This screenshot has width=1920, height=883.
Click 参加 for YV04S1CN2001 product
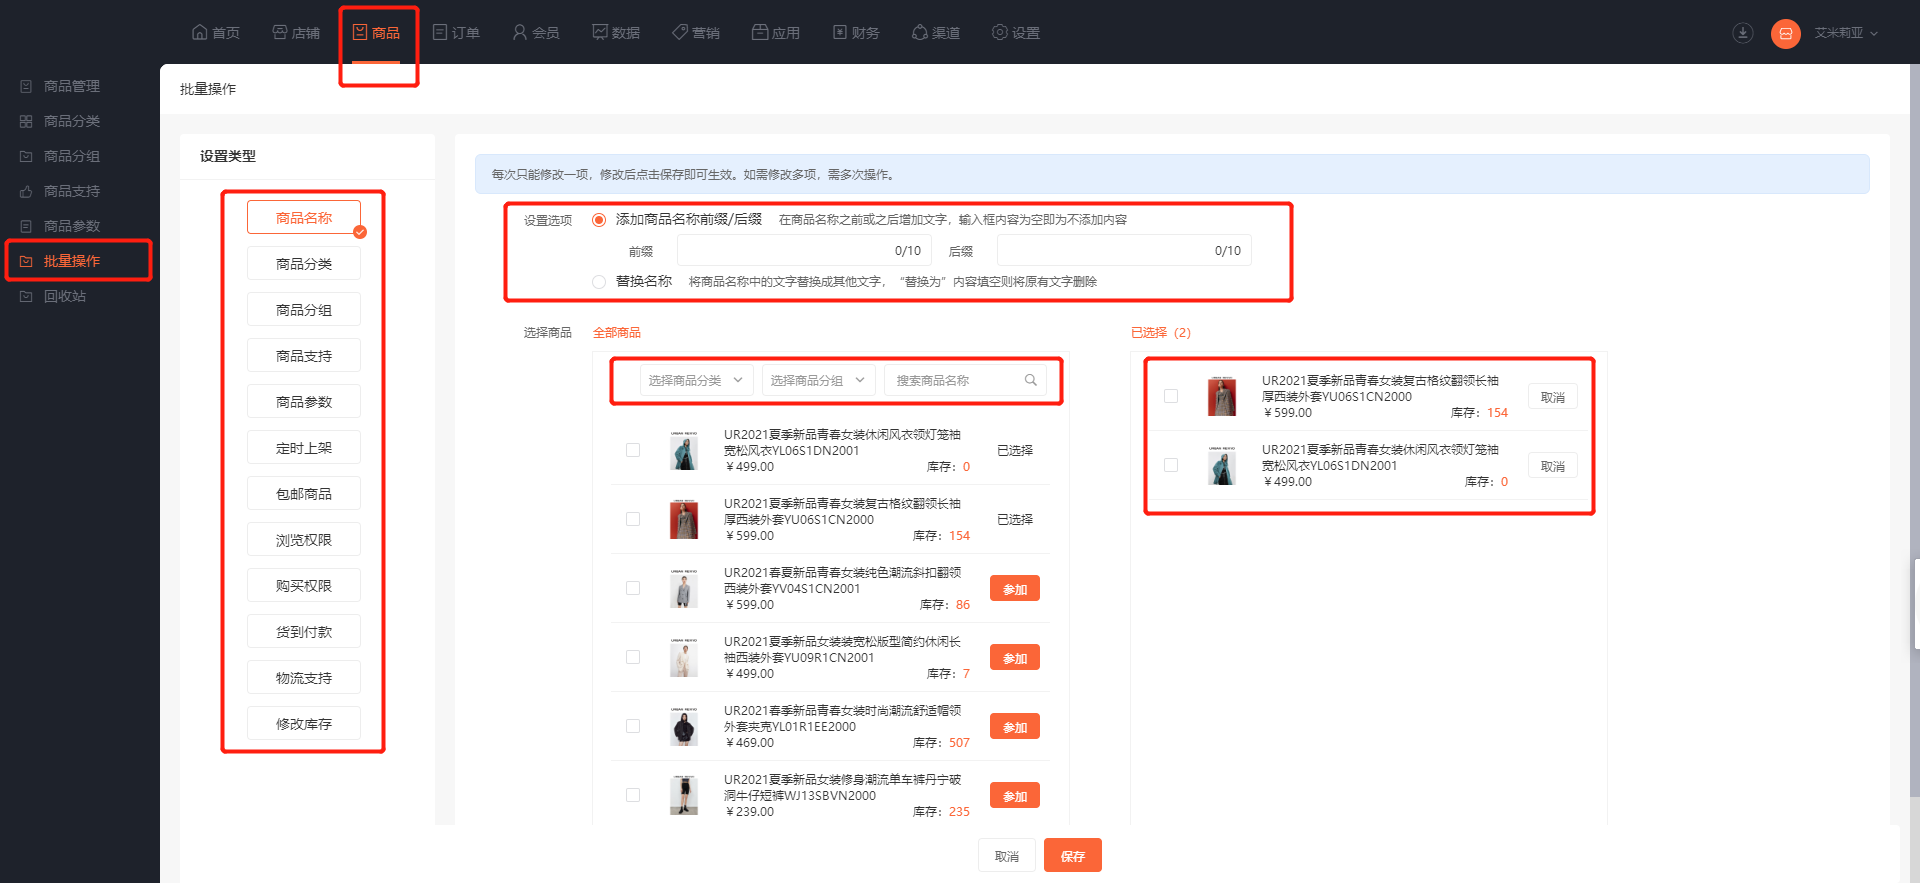(x=1015, y=589)
